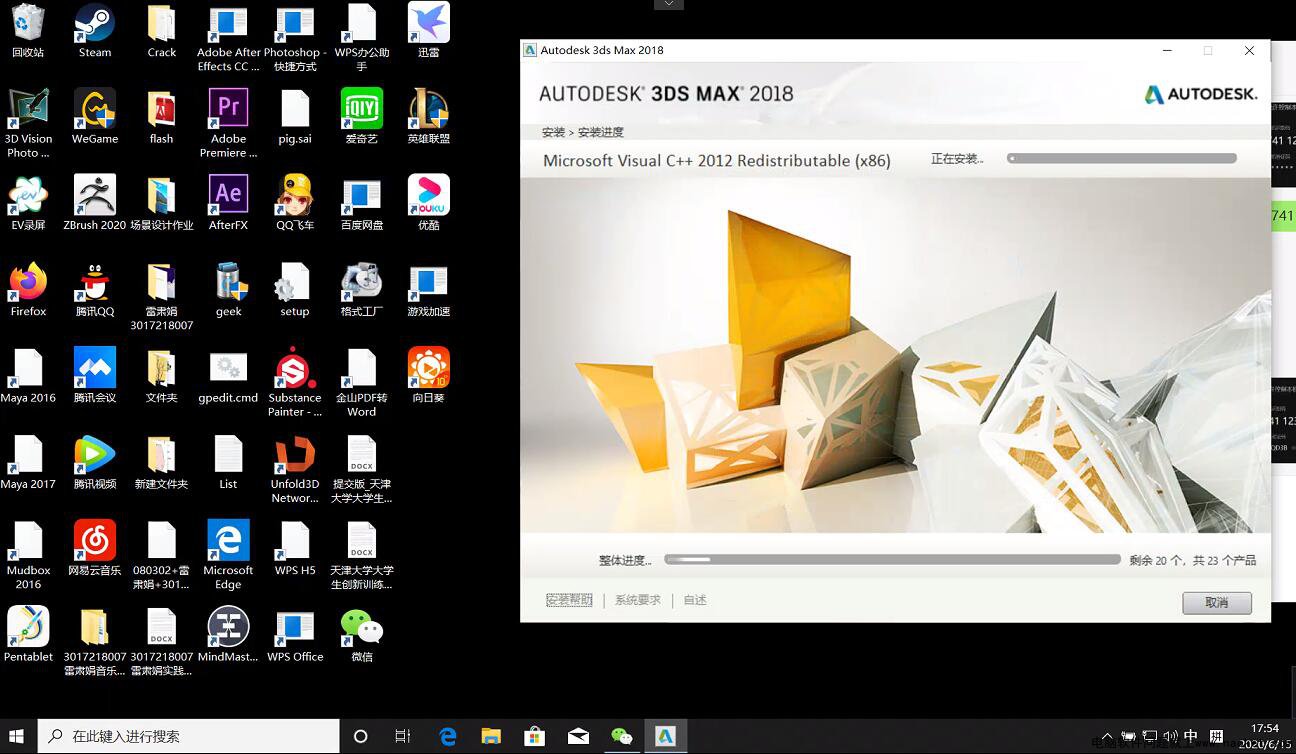This screenshot has width=1296, height=754.
Task: Expand the hidden system tray icons
Action: [x=1107, y=737]
